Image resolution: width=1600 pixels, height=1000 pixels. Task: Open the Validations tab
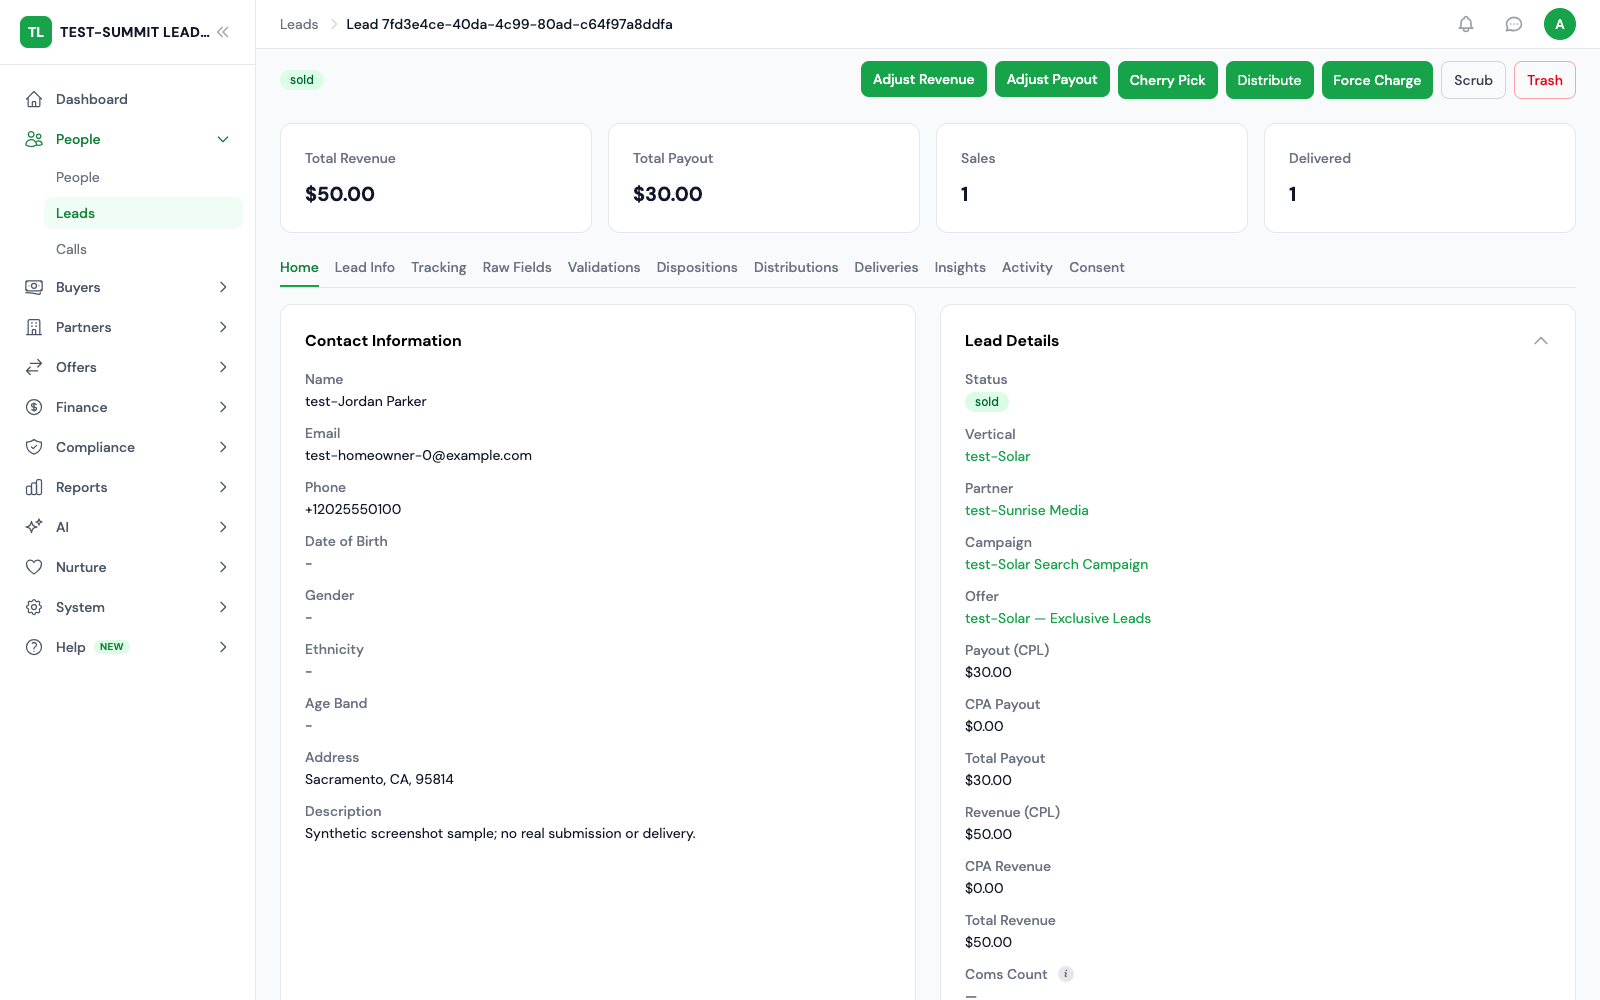[604, 267]
